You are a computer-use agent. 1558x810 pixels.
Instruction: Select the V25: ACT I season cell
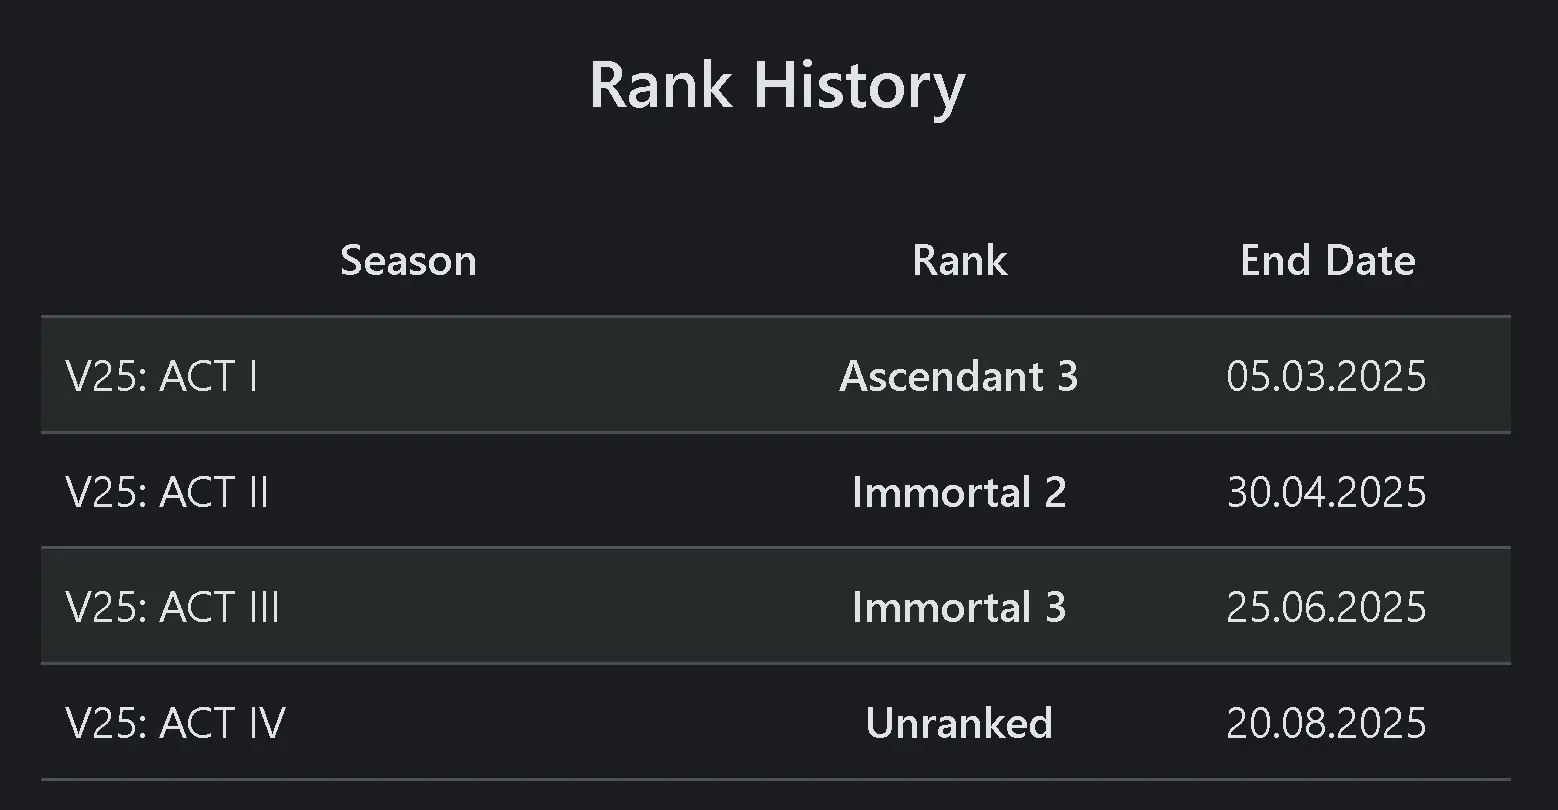(x=162, y=377)
